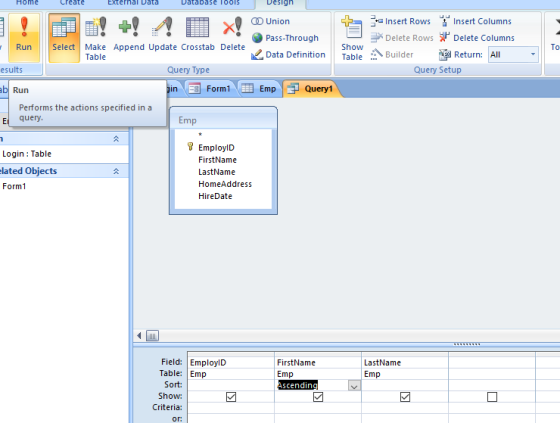Click Insert Rows in Query Setup
Image resolution: width=560 pixels, height=423 pixels.
click(400, 21)
